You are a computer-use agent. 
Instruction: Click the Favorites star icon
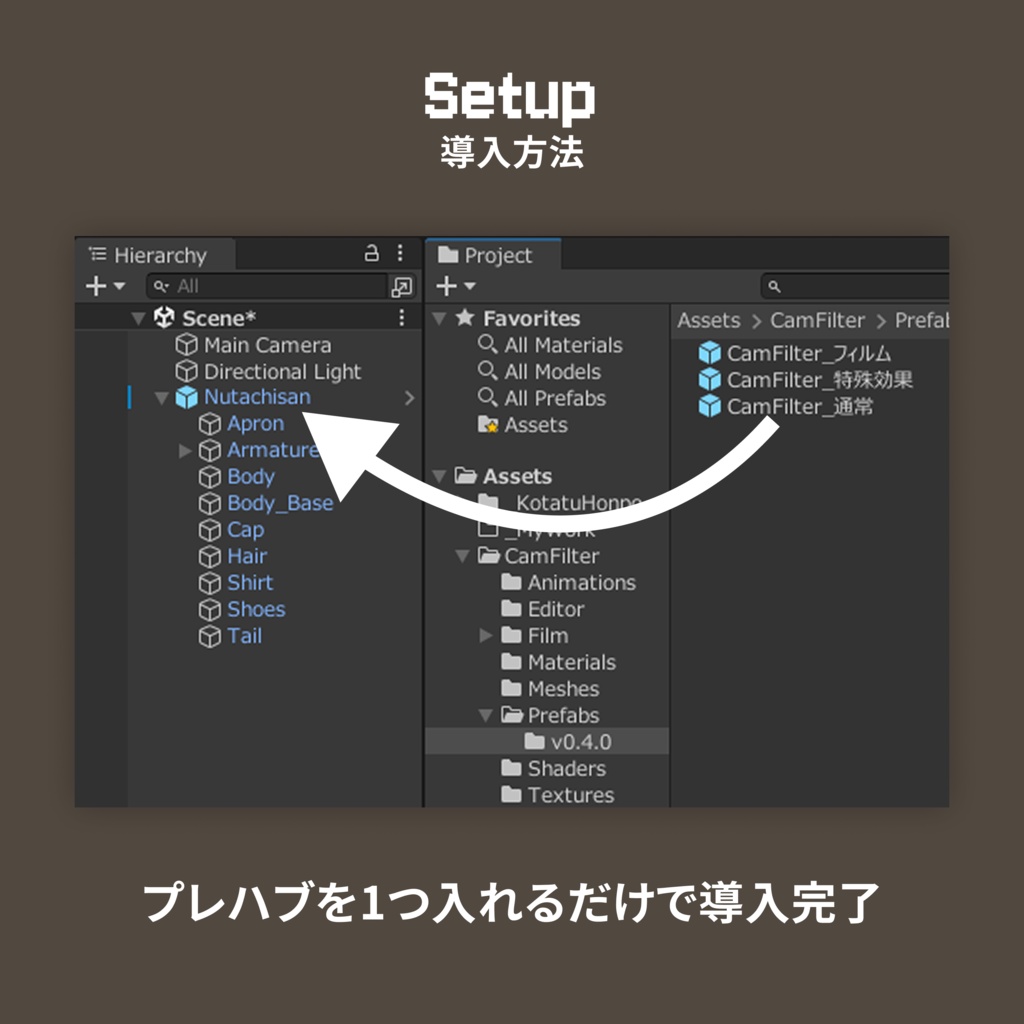pyautogui.click(x=465, y=317)
